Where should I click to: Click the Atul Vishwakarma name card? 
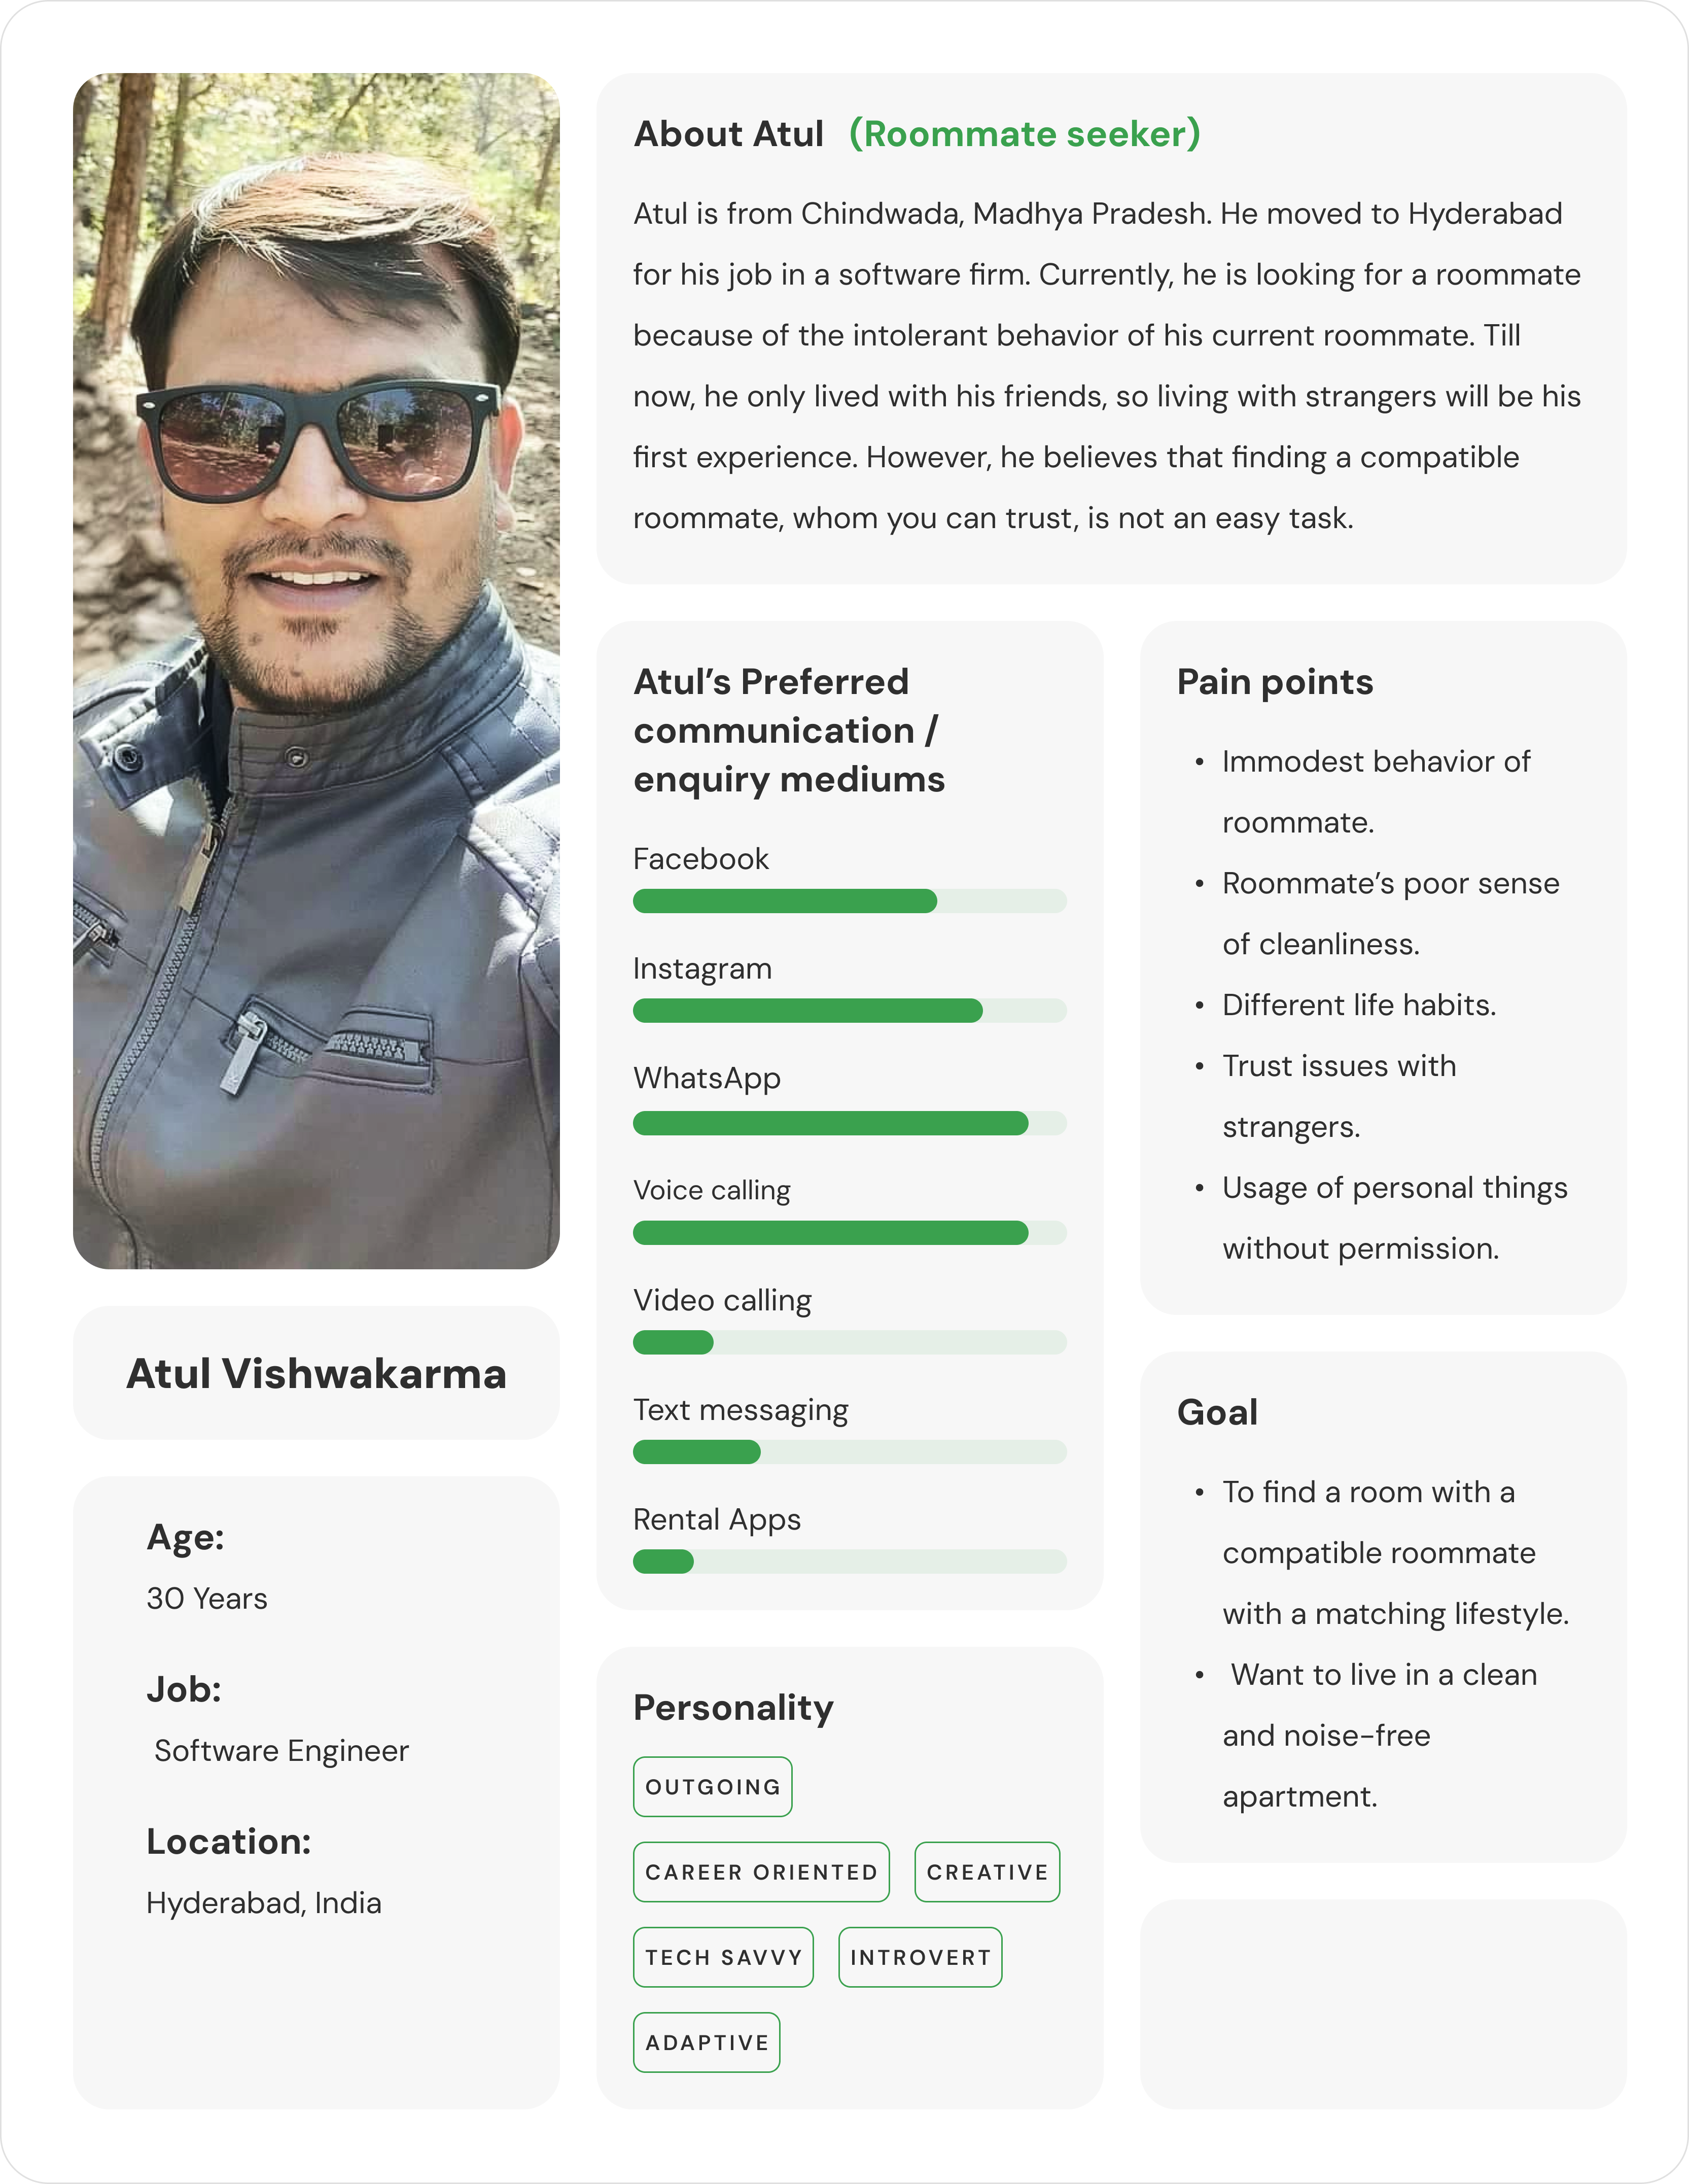click(x=316, y=1373)
